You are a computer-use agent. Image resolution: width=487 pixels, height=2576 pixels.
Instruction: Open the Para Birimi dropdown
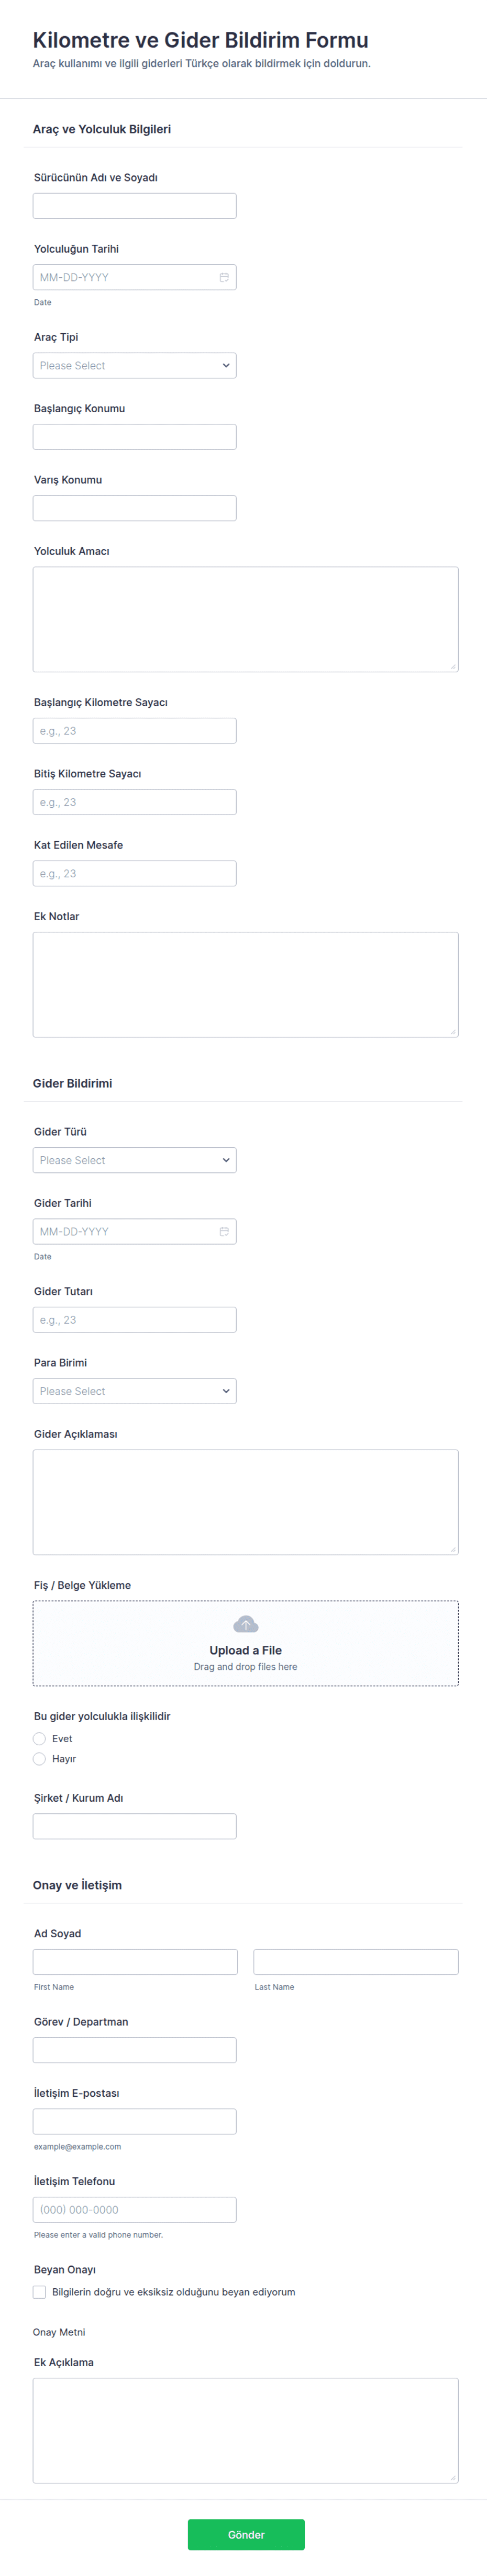click(134, 1391)
